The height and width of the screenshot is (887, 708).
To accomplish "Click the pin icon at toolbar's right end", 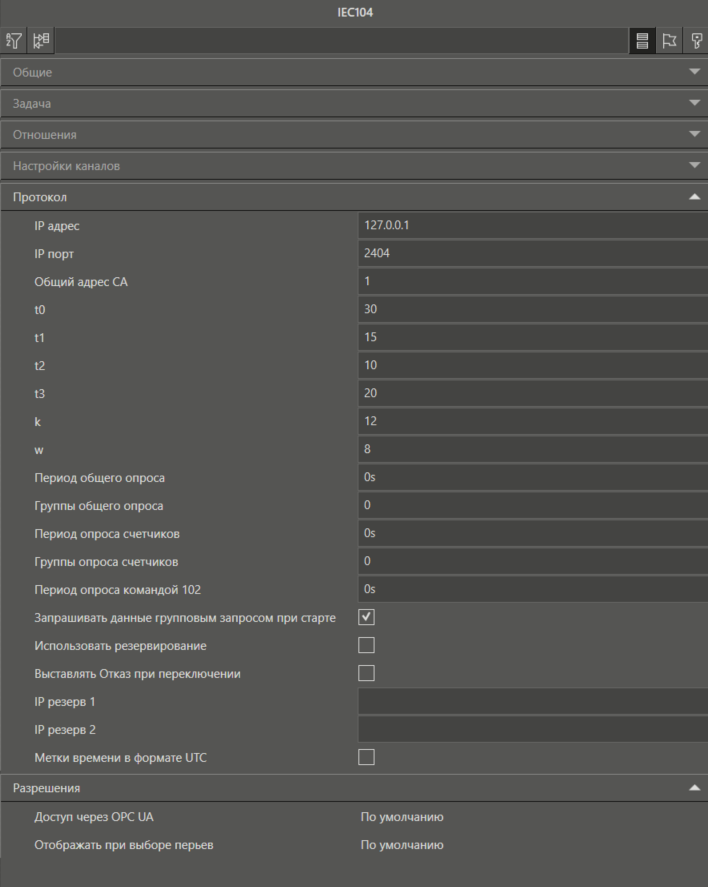I will coord(697,41).
